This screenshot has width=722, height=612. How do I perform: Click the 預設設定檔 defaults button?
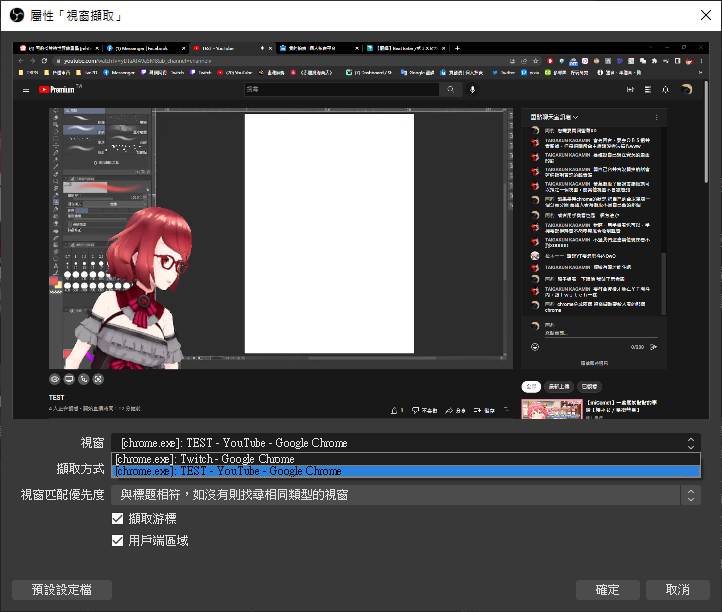point(62,590)
